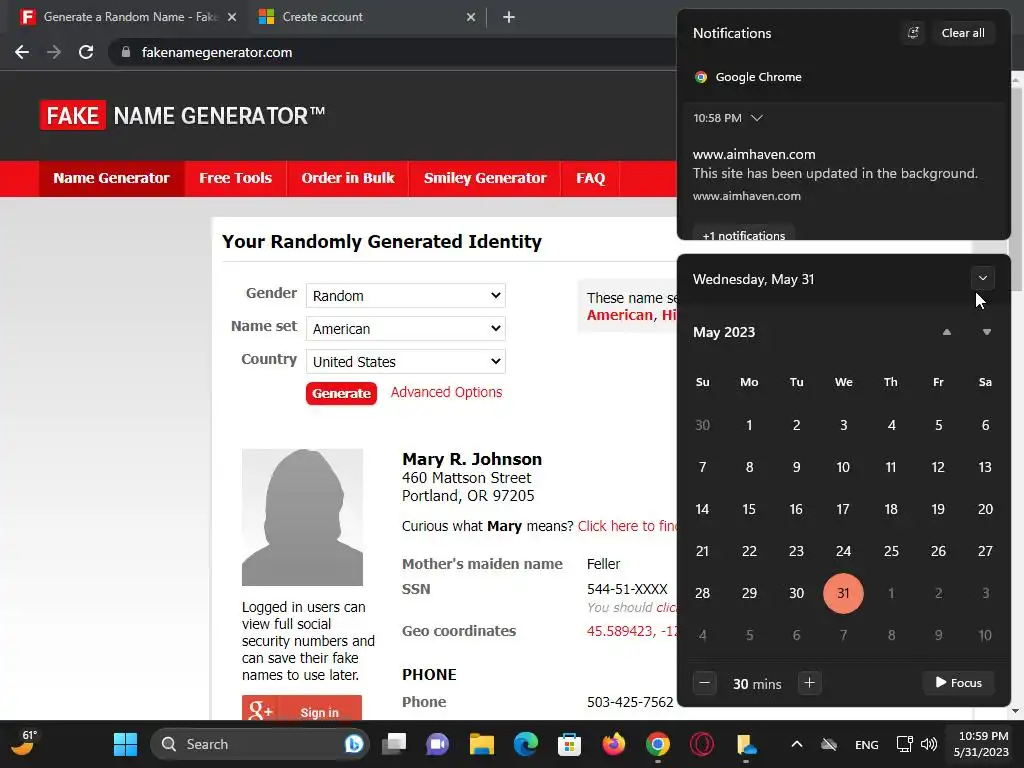Expand the Country dropdown
Screen dimensions: 1024x768
(x=406, y=361)
